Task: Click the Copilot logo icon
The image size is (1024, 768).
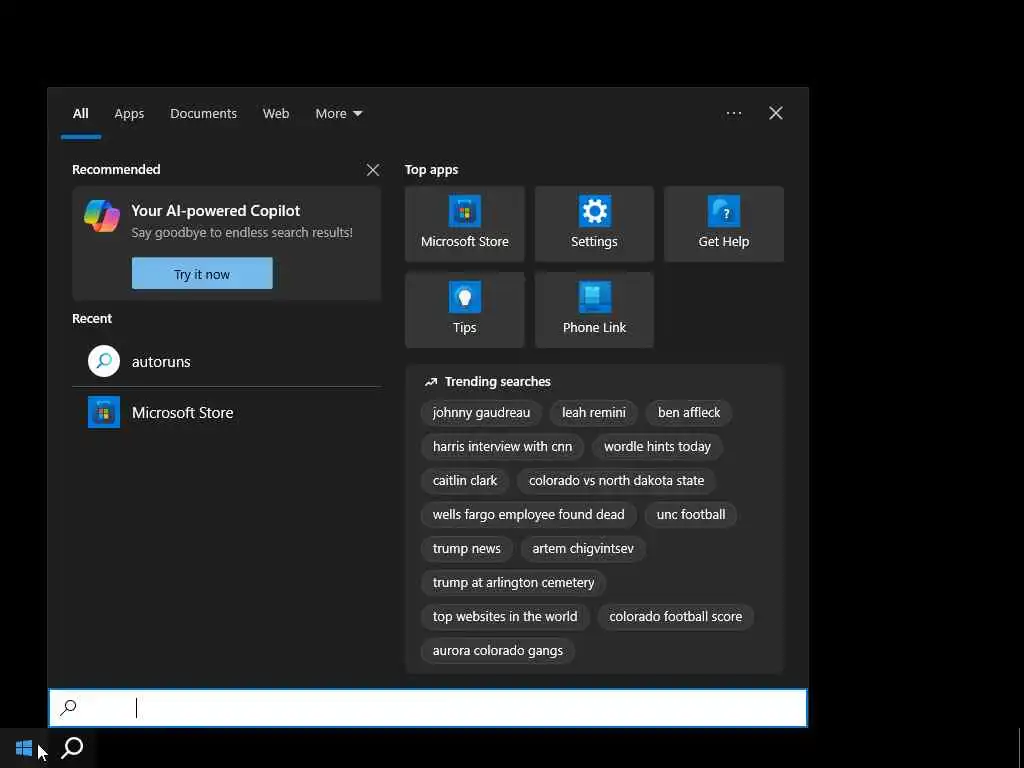Action: click(102, 216)
